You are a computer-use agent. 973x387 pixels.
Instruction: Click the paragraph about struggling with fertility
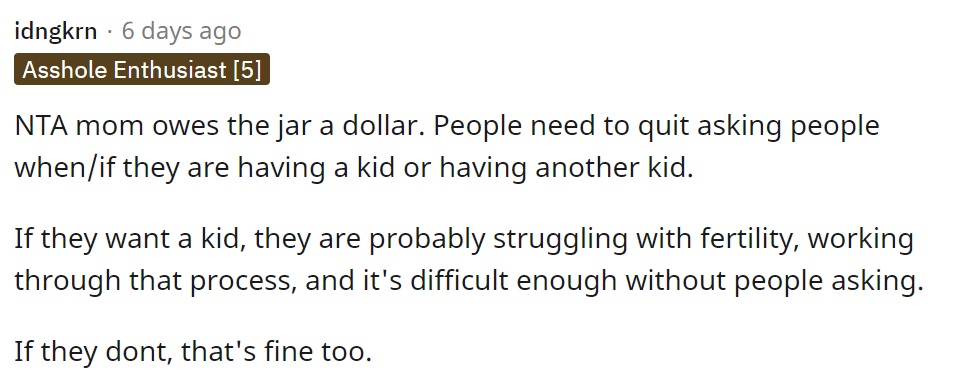pyautogui.click(x=469, y=260)
